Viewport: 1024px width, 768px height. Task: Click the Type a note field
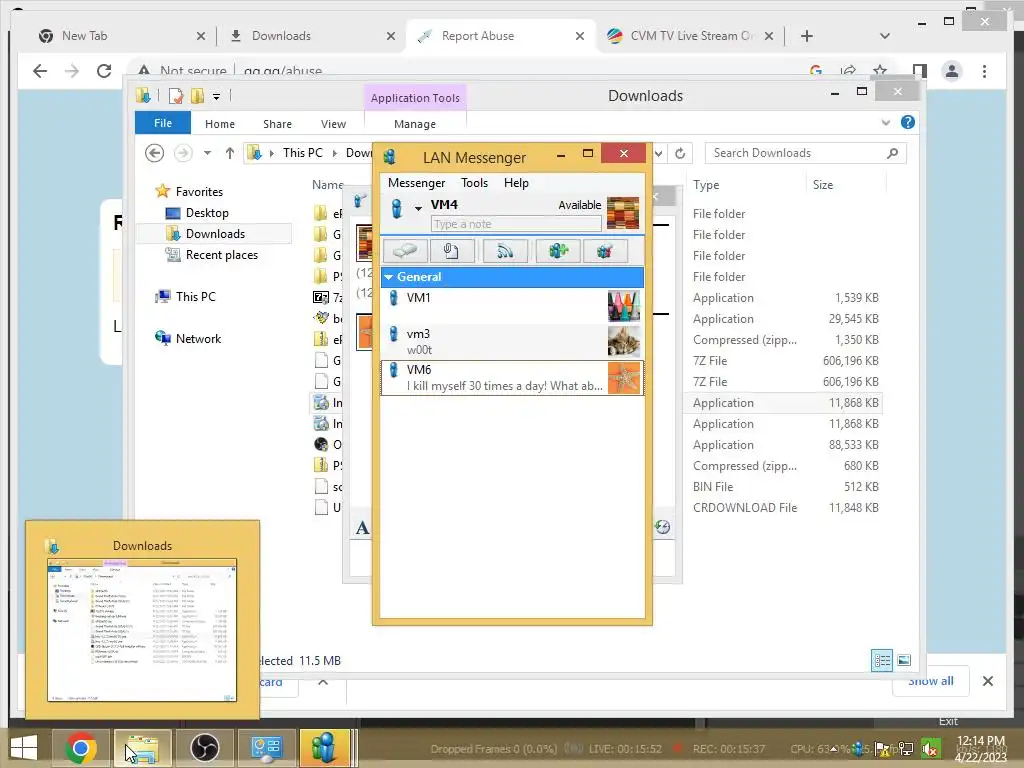[x=516, y=224]
